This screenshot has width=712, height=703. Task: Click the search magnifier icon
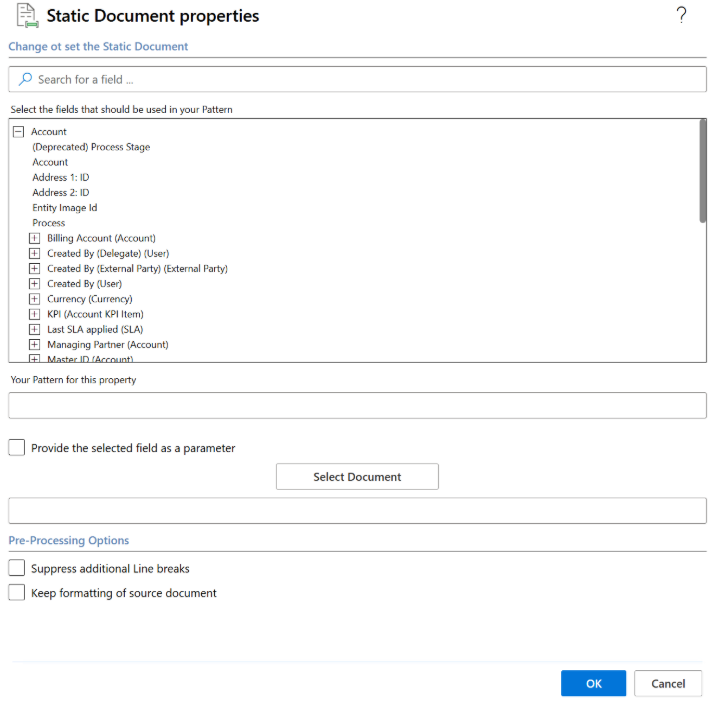click(x=25, y=79)
